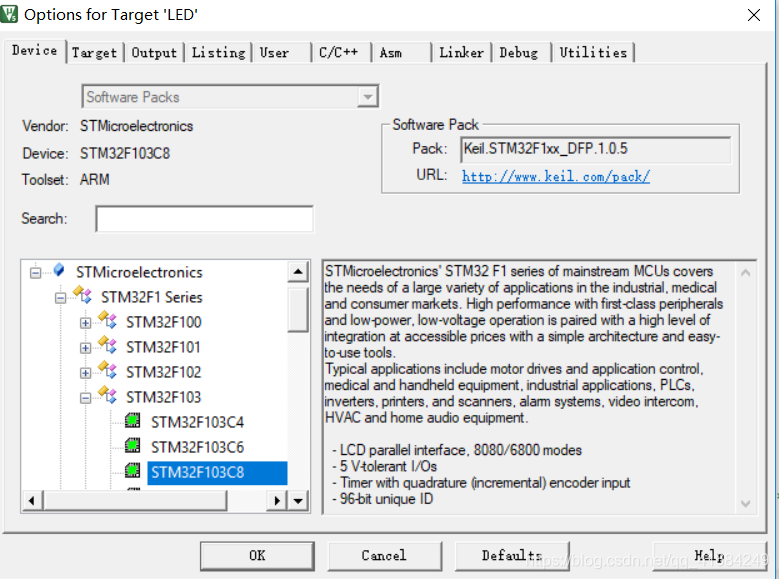
Task: Collapse the STMicroelectronics tree node
Action: click(x=35, y=273)
